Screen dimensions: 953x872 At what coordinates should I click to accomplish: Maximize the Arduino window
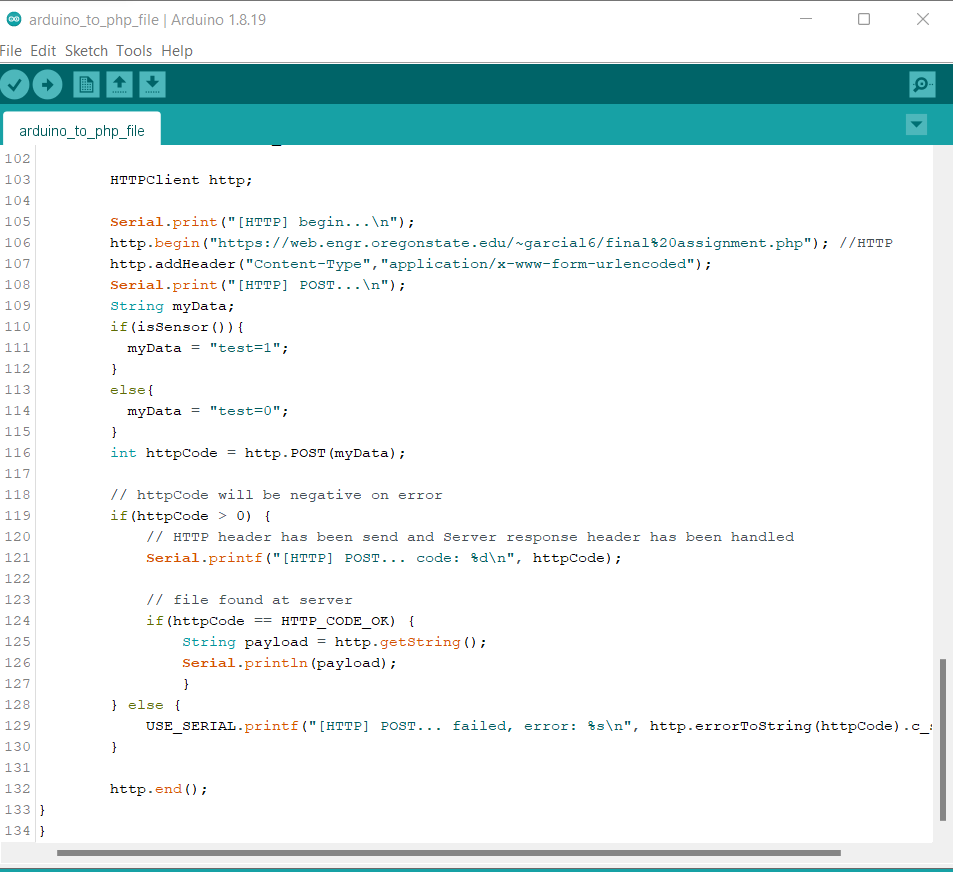864,20
